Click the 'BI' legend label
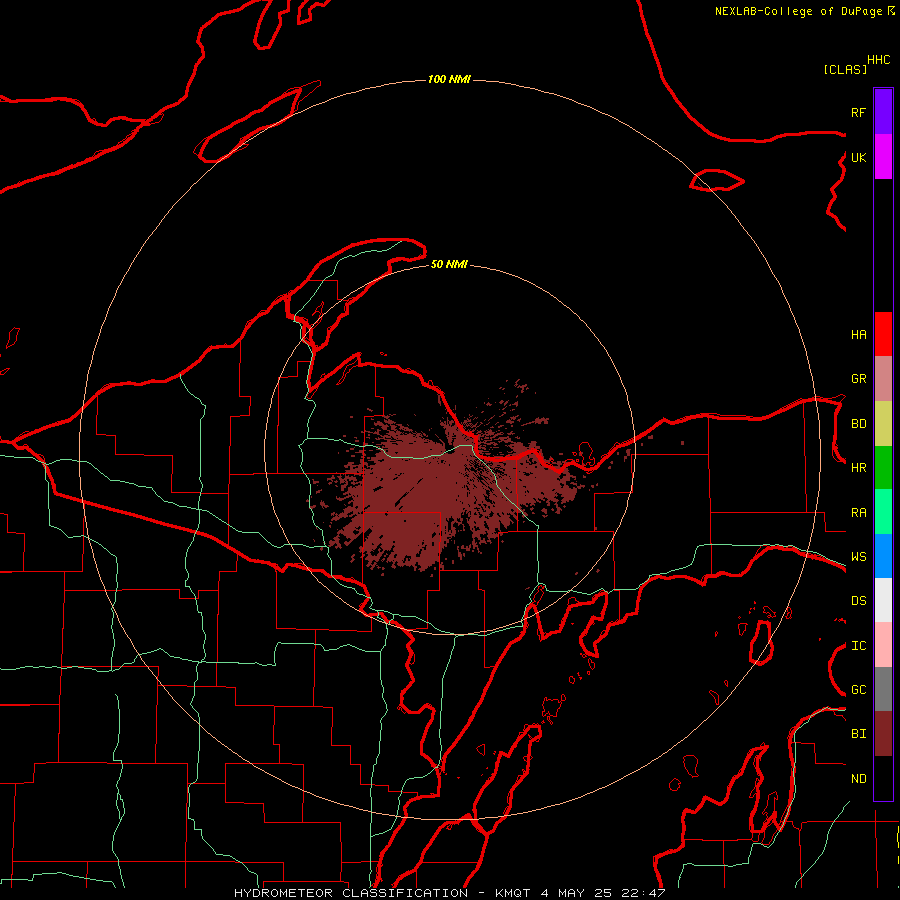Viewport: 900px width, 900px height. point(858,734)
